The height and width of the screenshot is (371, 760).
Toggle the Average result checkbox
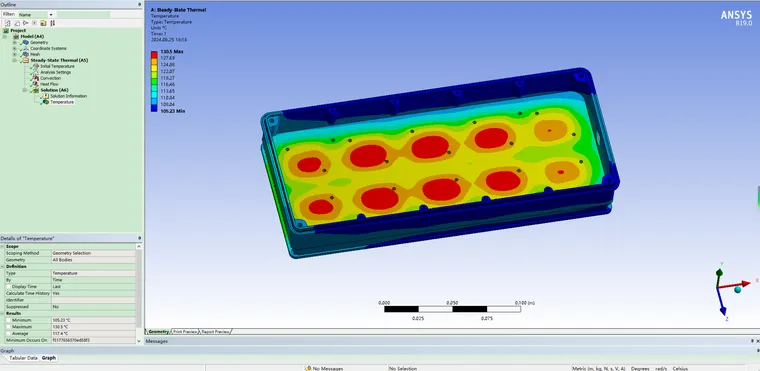tap(9, 334)
